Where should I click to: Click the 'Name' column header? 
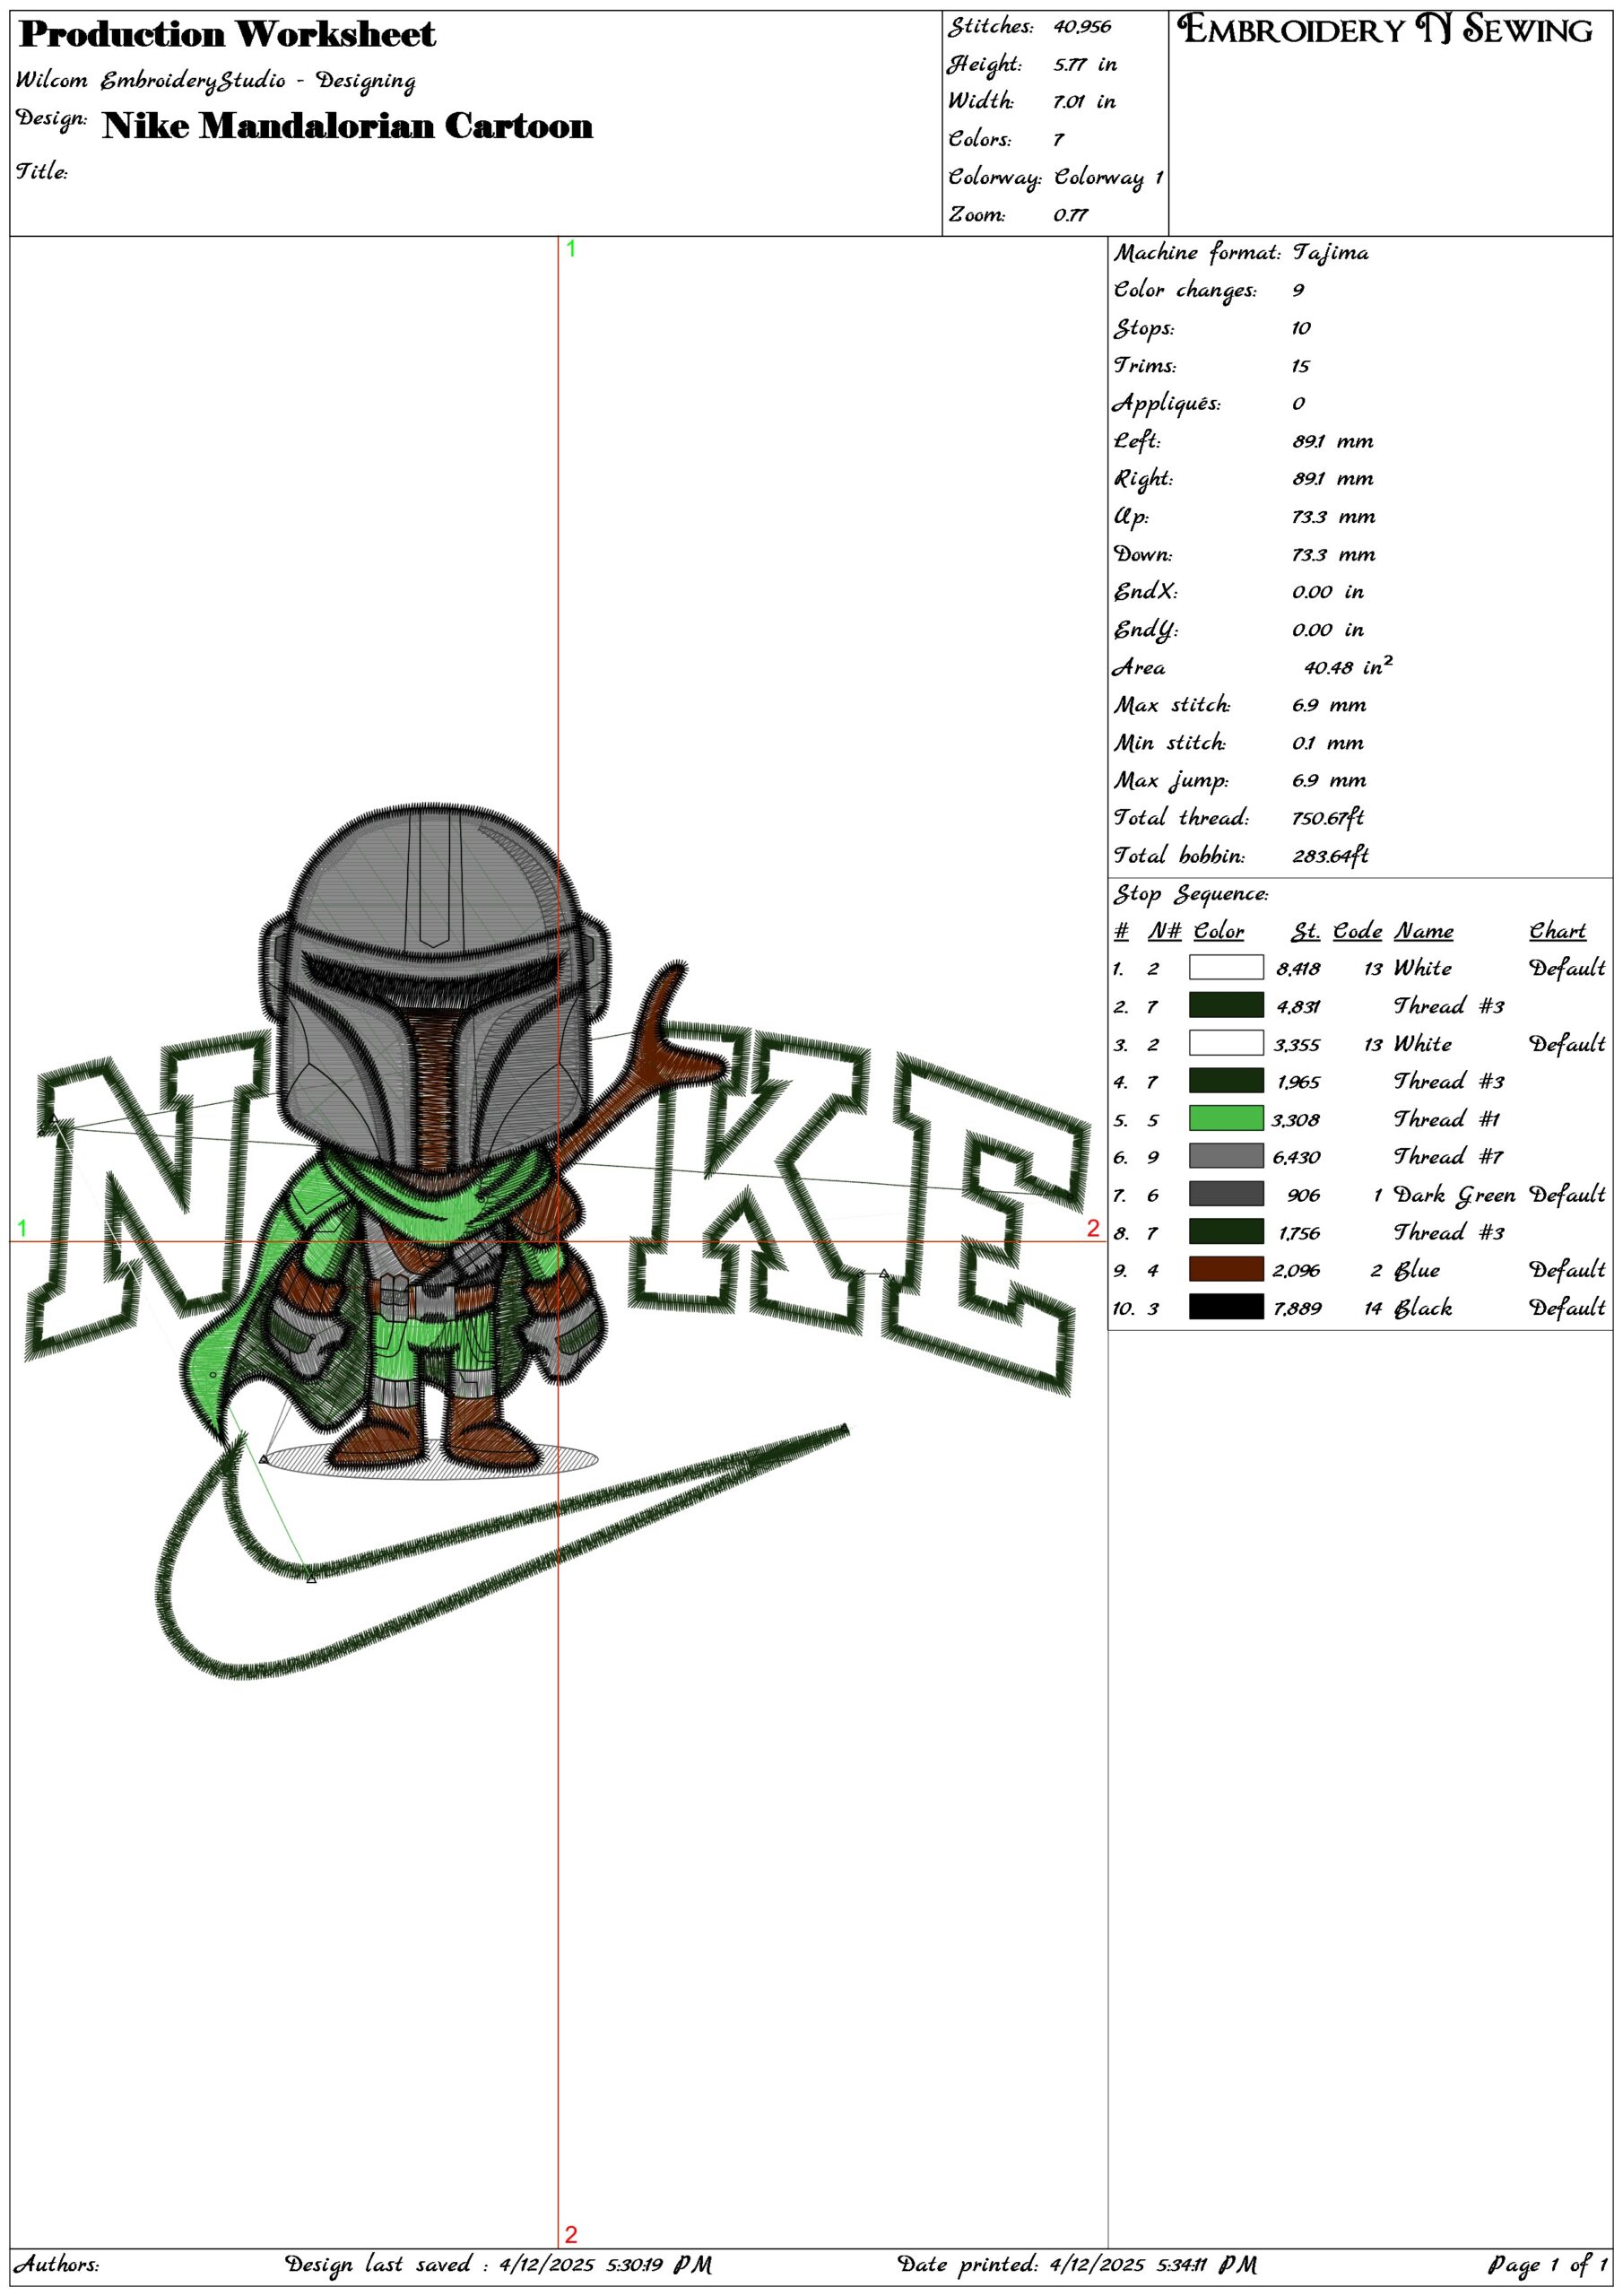[1424, 931]
